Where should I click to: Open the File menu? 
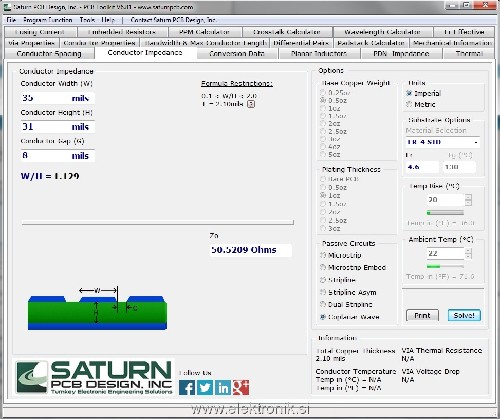11,20
